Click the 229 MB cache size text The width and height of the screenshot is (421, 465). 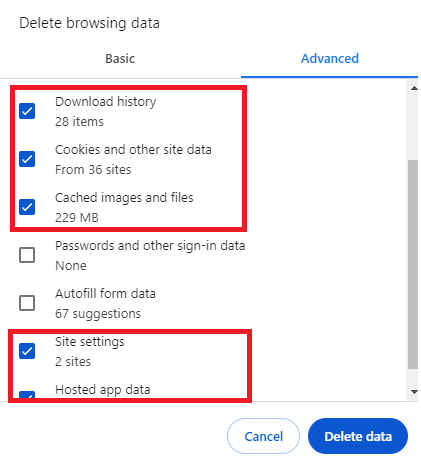(x=77, y=218)
